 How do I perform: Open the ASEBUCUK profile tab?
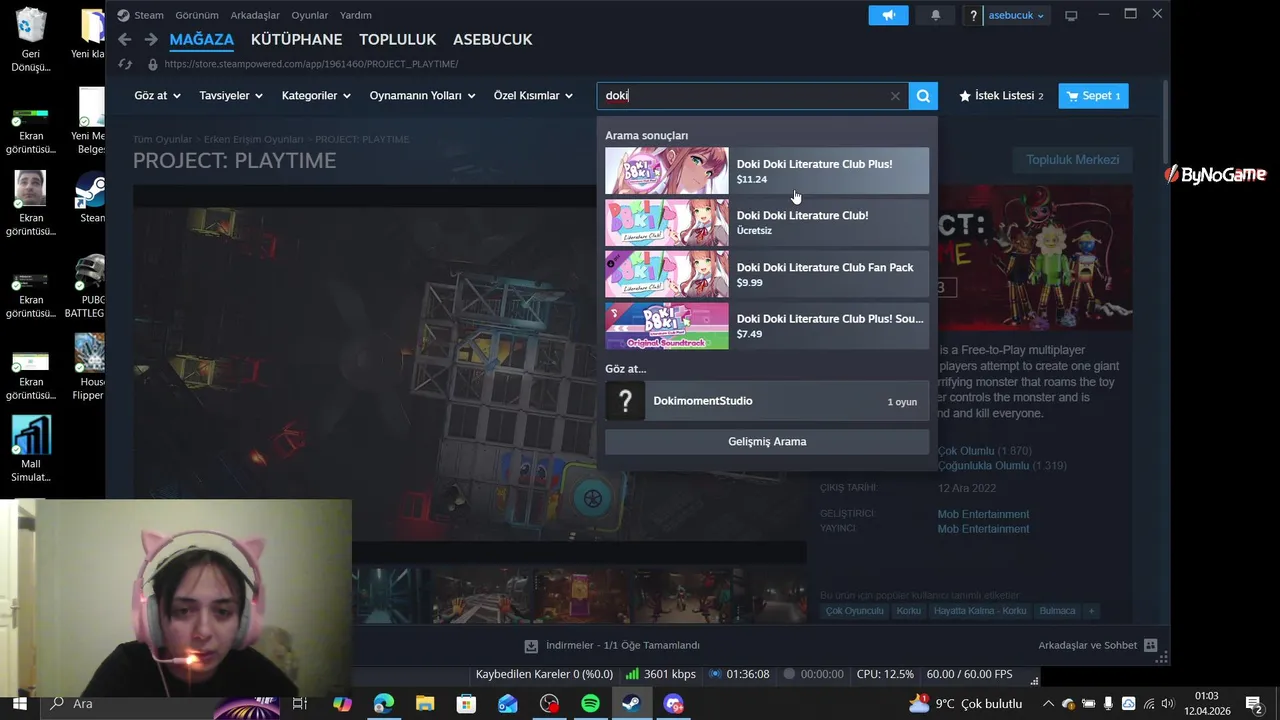tap(492, 40)
